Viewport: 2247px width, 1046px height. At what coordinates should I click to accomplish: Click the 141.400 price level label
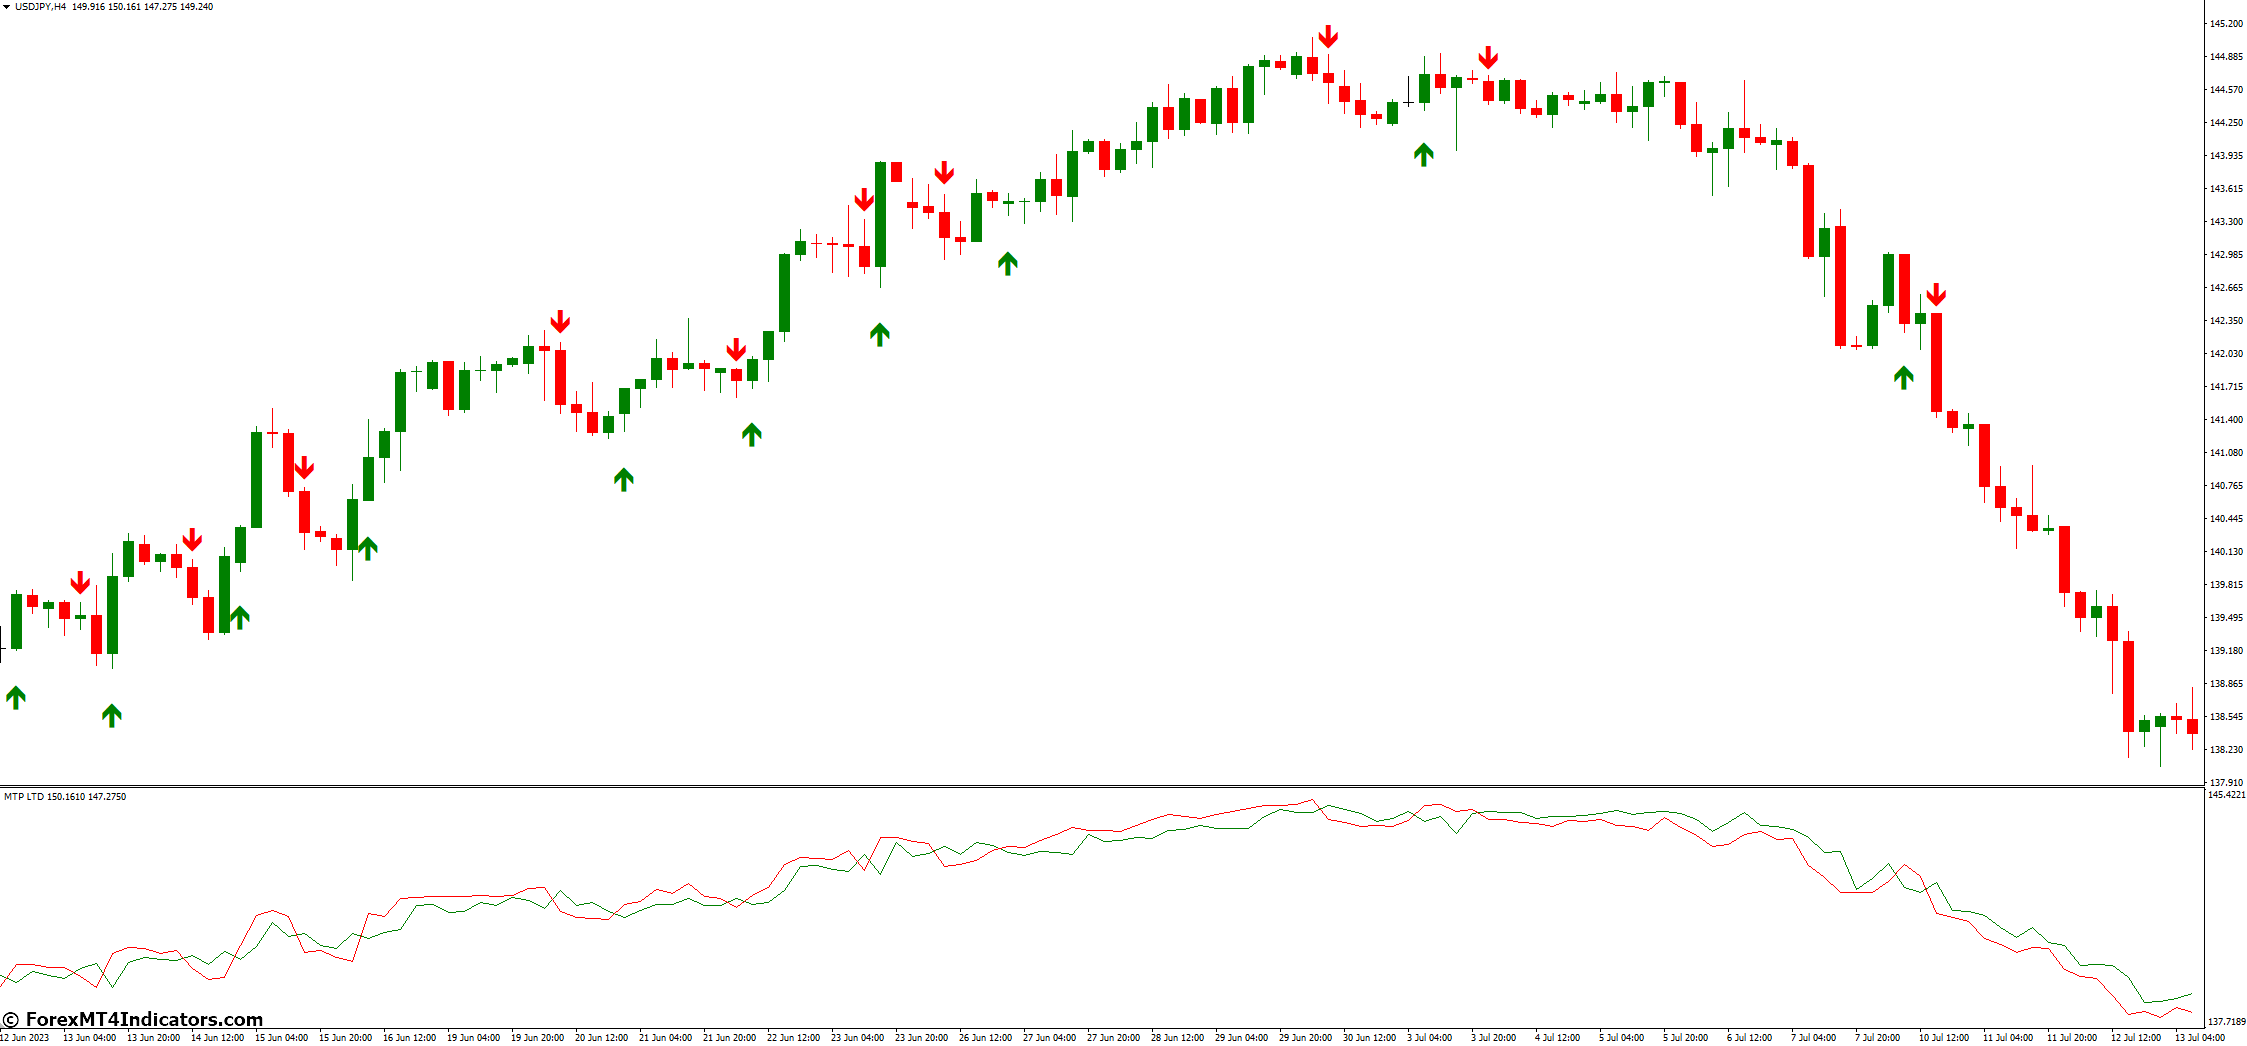2225,419
